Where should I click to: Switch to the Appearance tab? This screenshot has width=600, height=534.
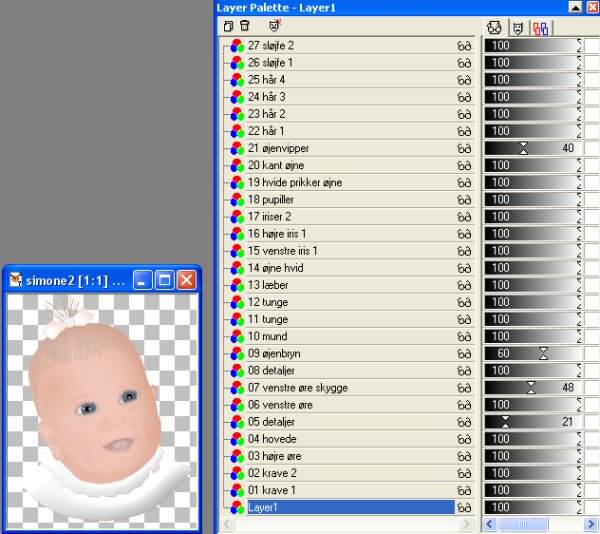click(494, 27)
